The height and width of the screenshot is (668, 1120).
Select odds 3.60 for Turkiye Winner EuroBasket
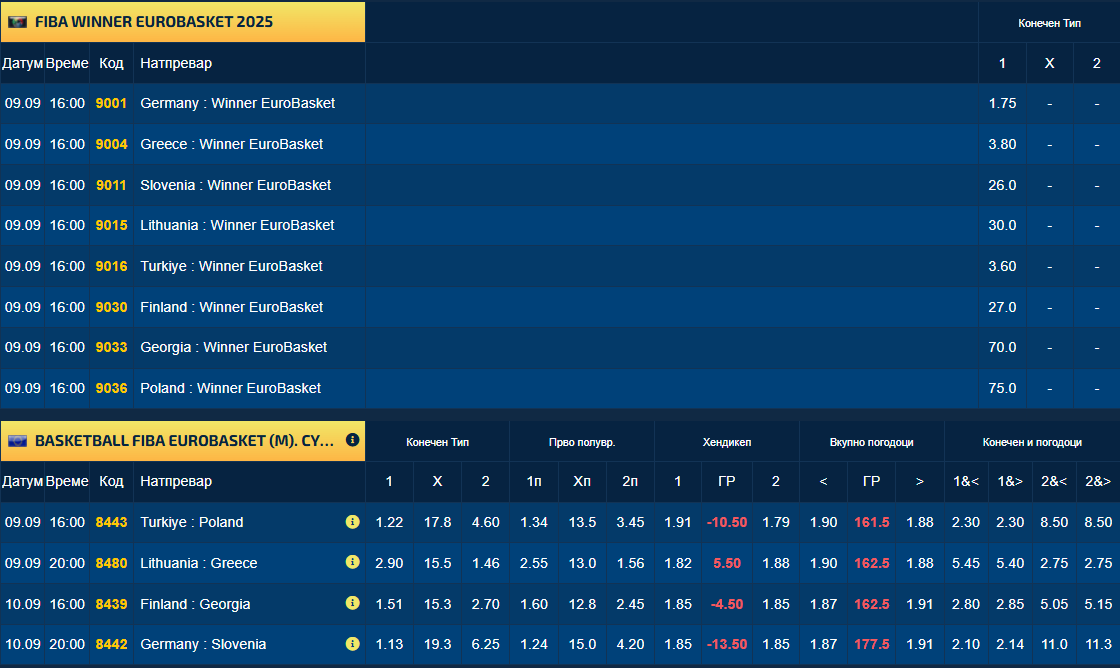click(x=1002, y=266)
